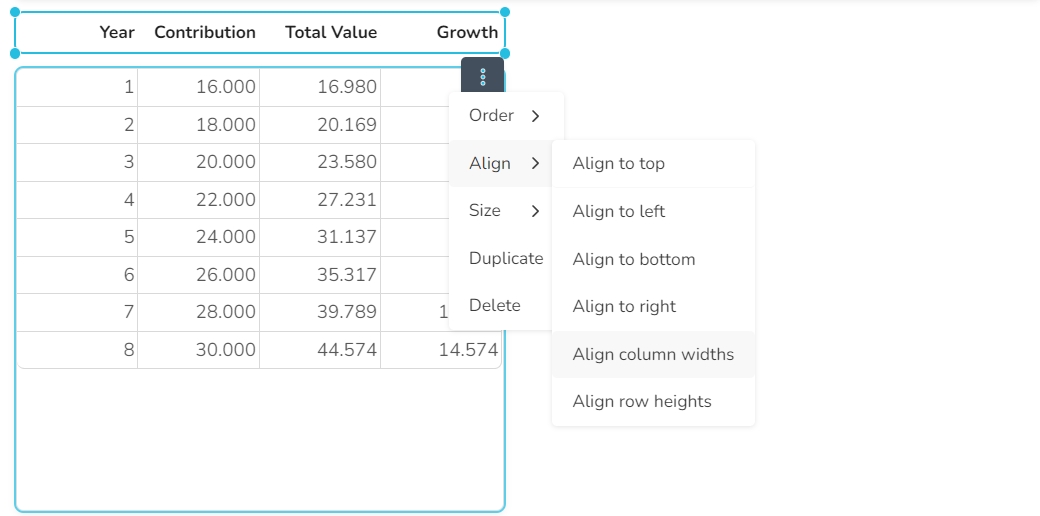Click the bottom-left selection handle of header row

15,53
